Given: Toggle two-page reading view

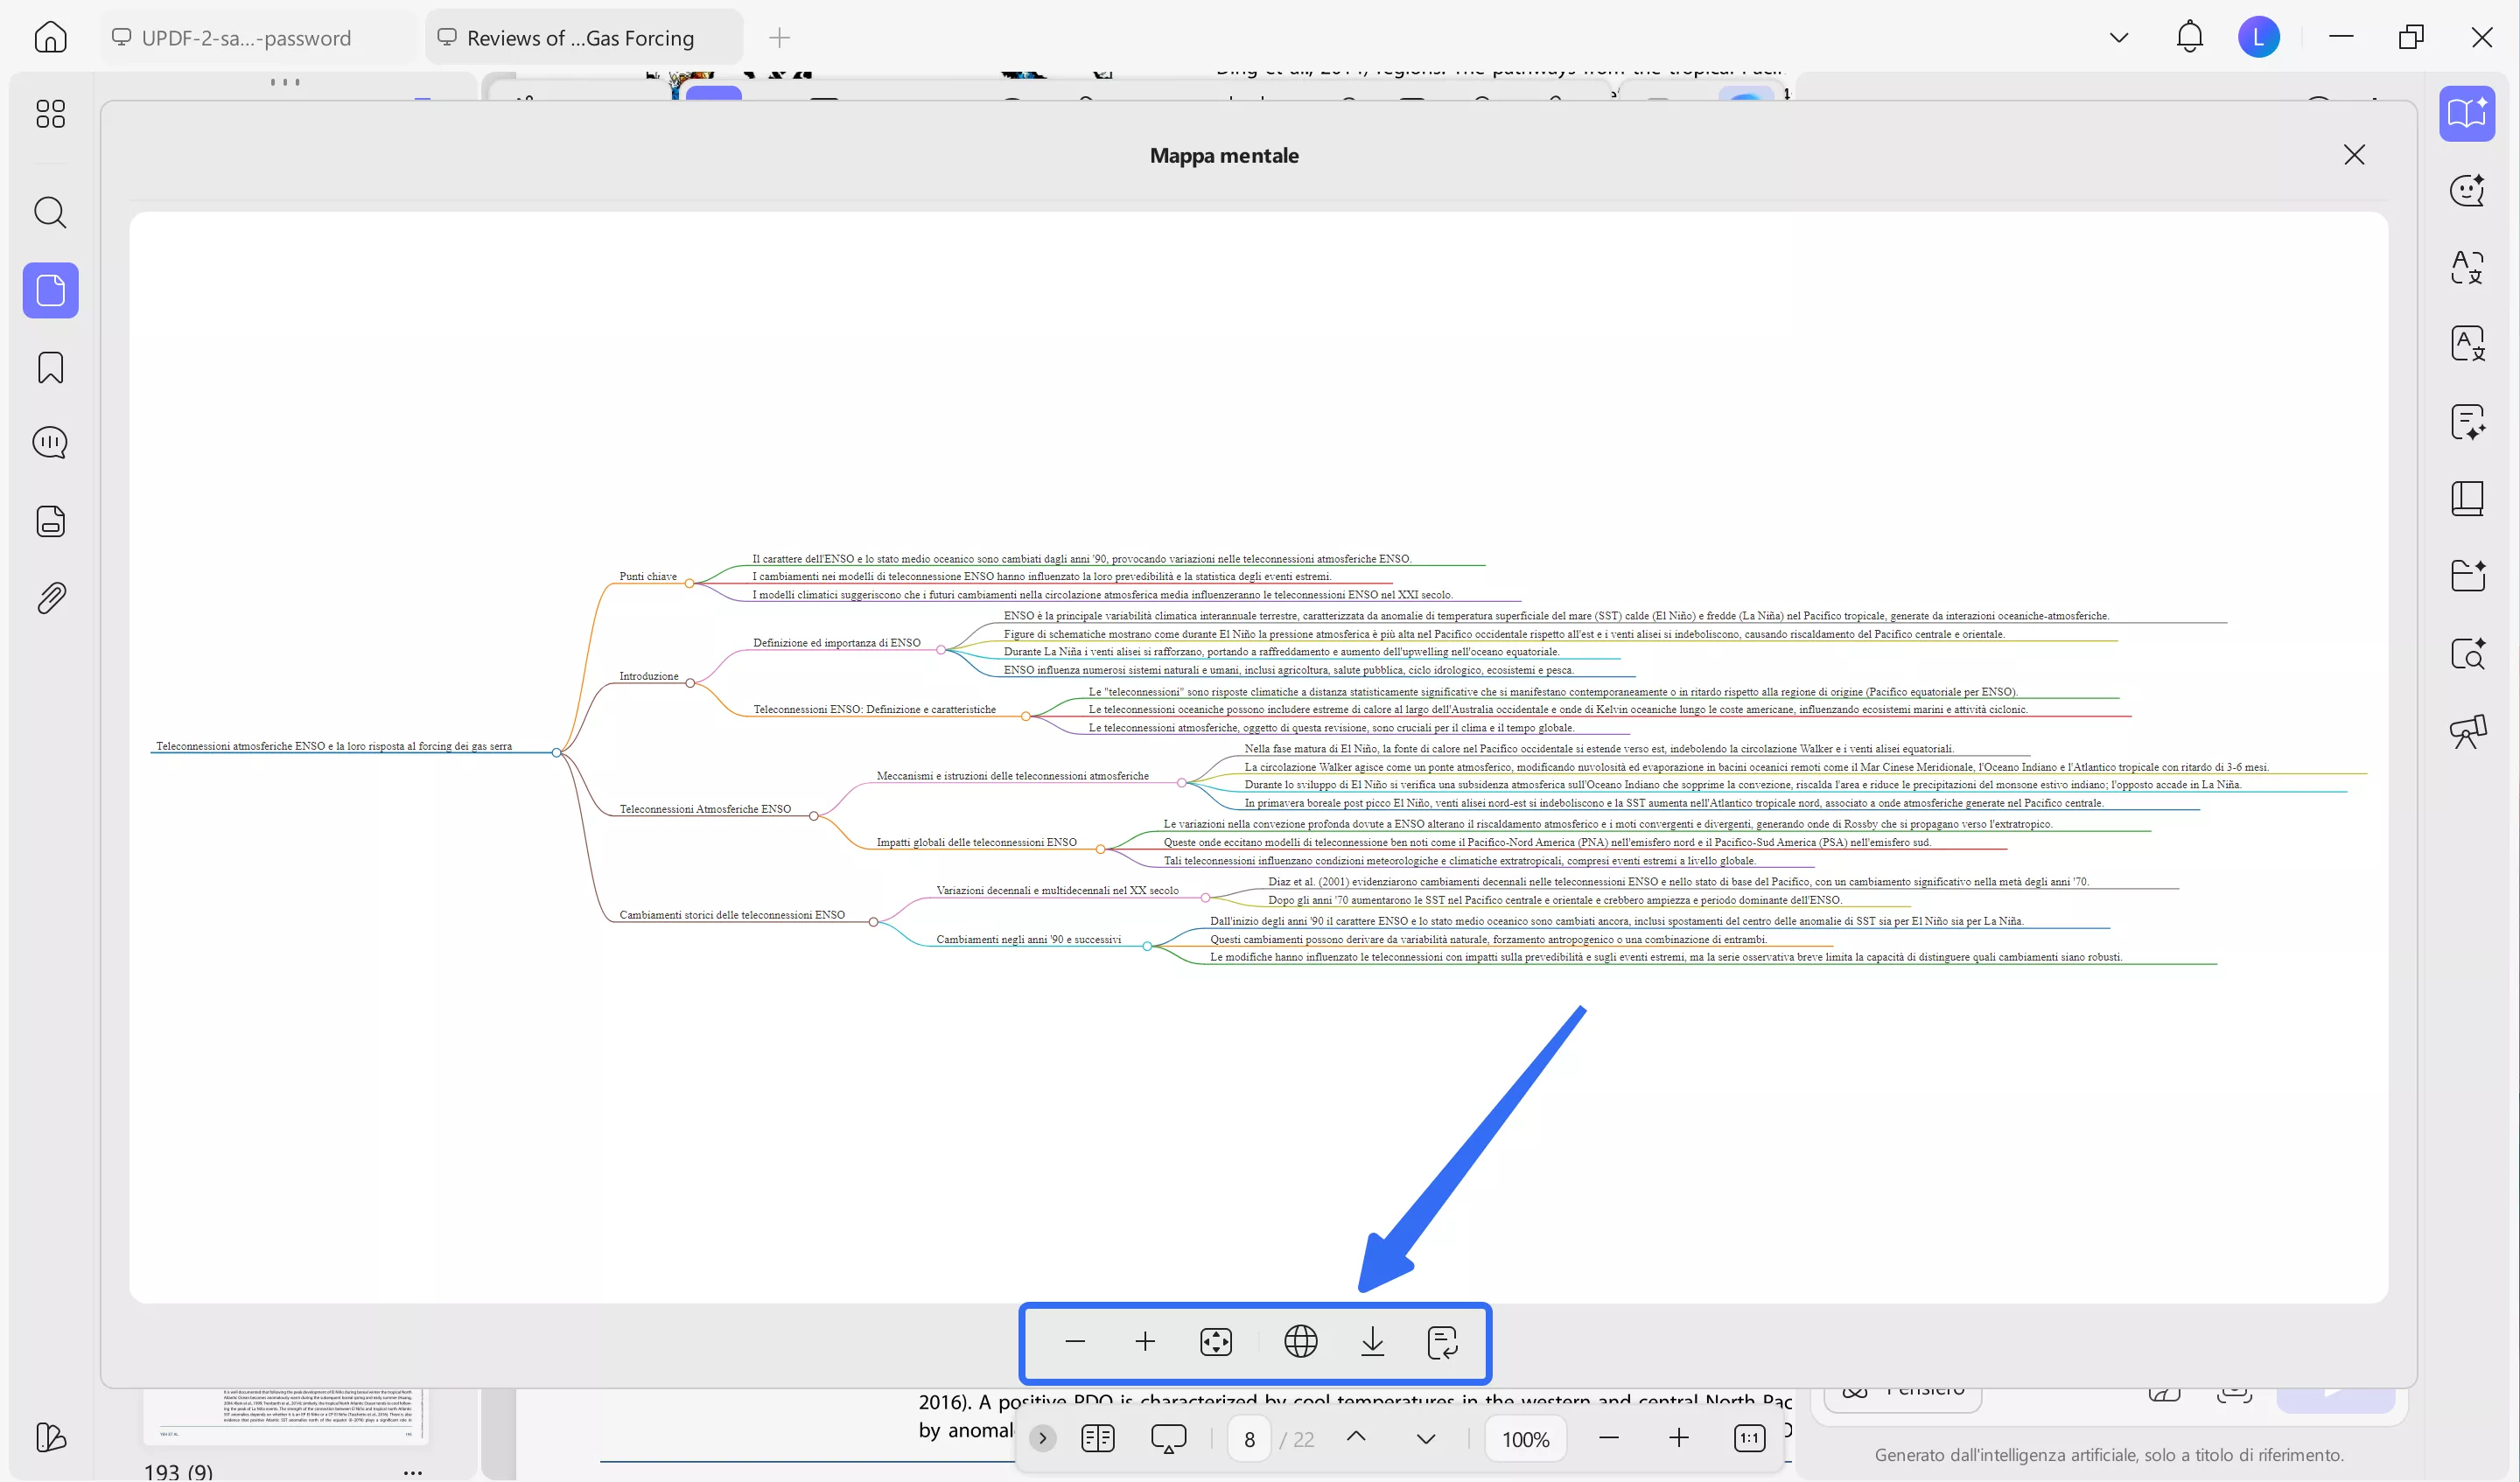Looking at the screenshot, I should click(1097, 1438).
